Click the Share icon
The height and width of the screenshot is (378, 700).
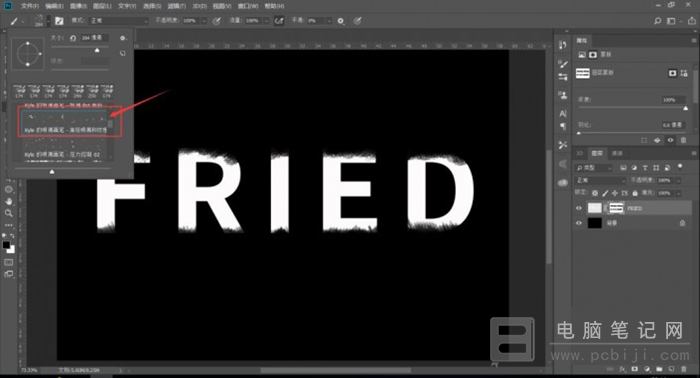point(692,21)
